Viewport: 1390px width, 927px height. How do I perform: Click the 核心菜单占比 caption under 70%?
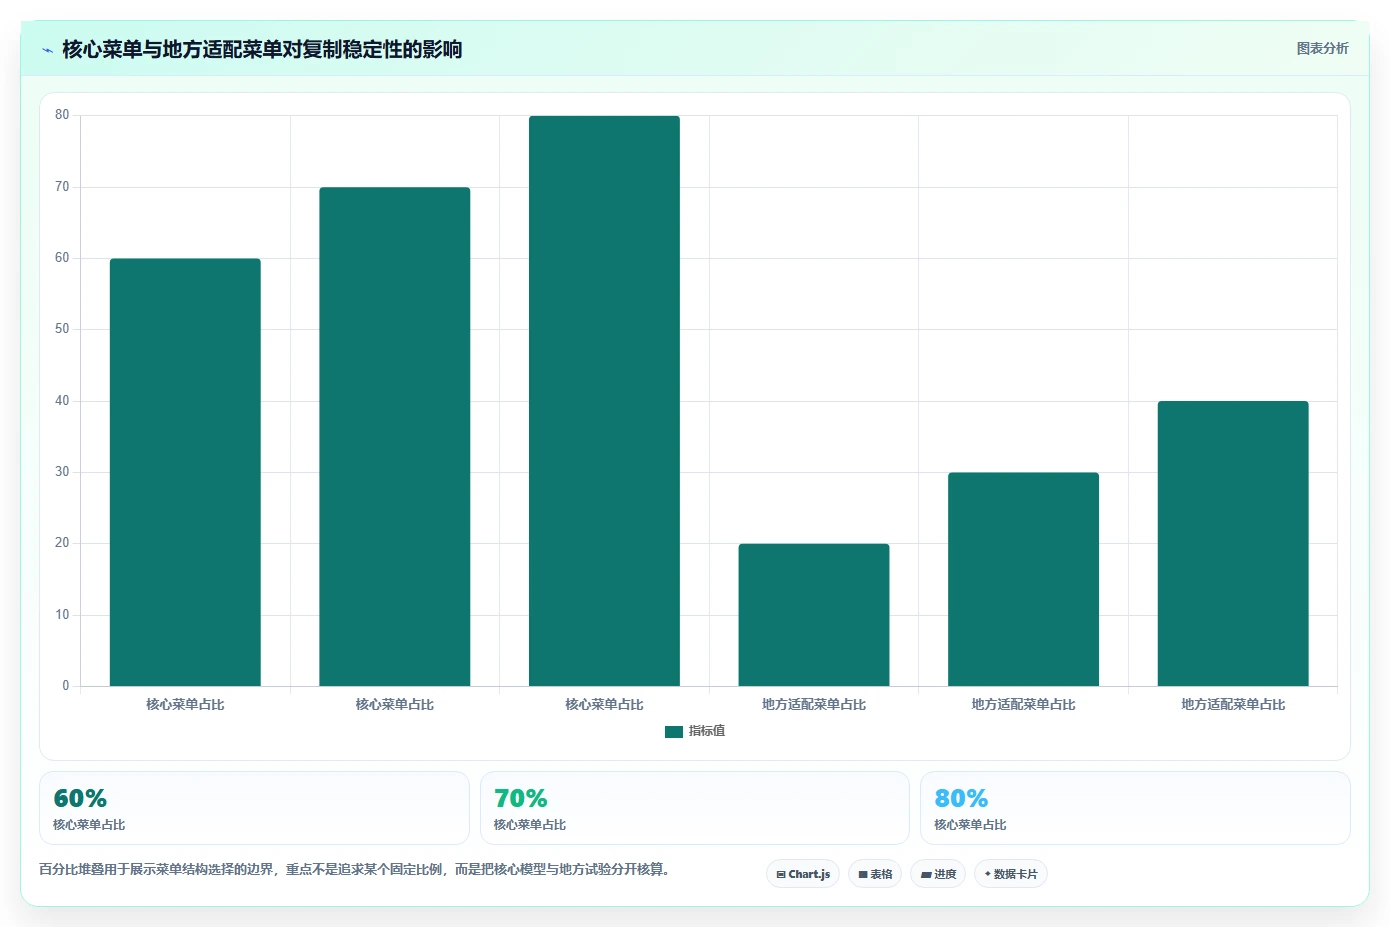[530, 825]
